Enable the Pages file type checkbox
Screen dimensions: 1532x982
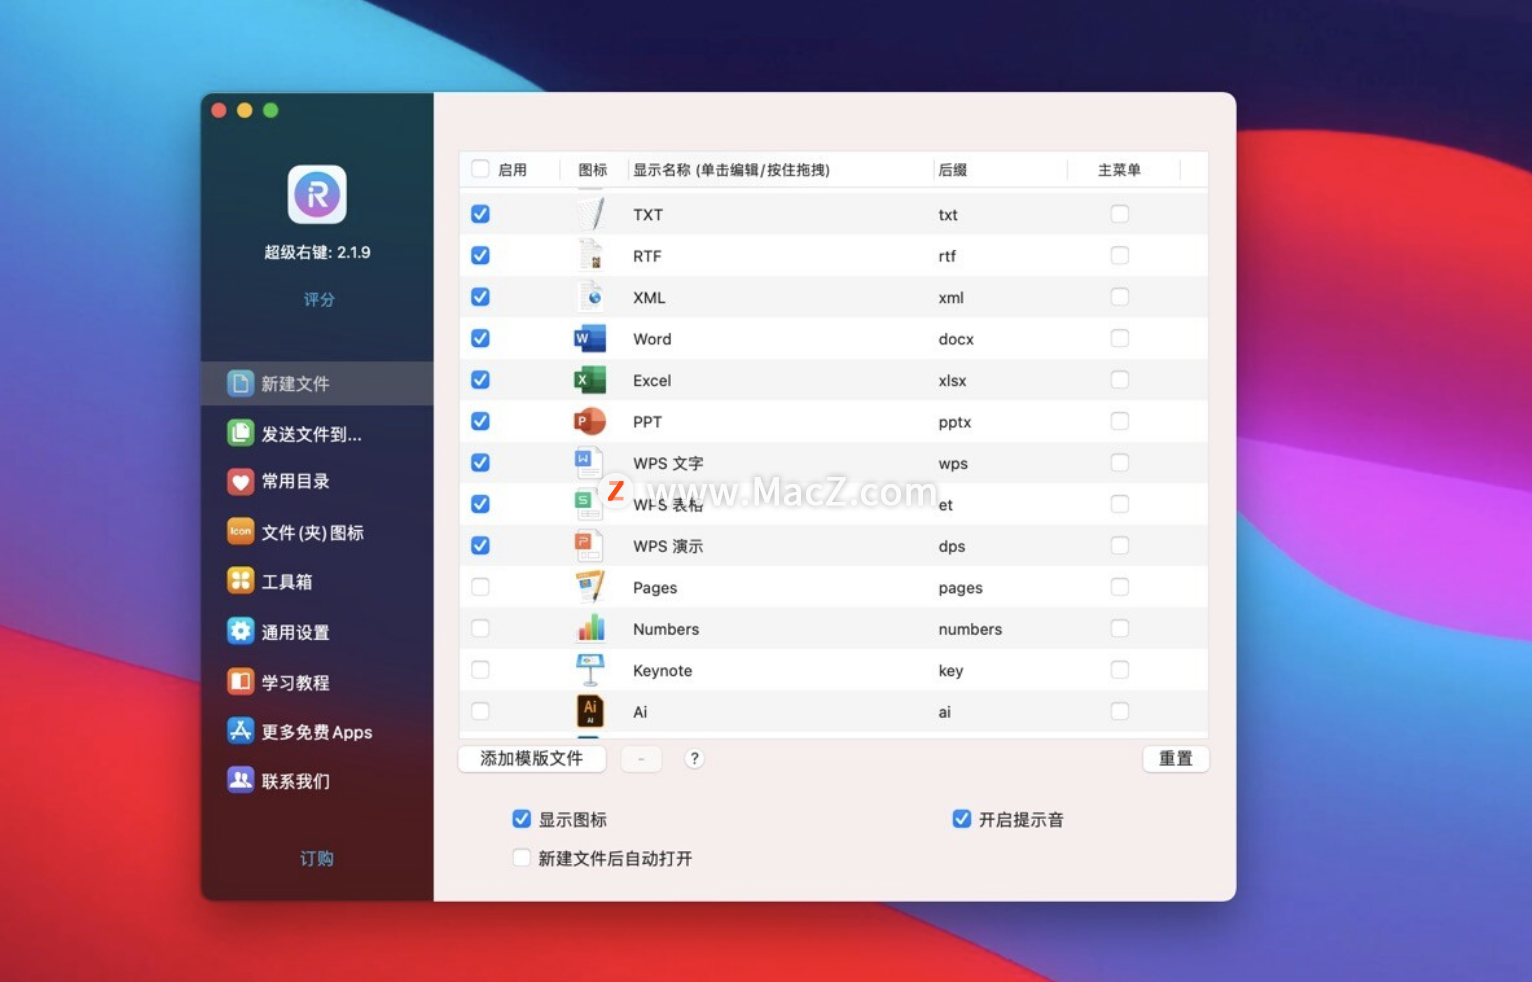tap(480, 587)
